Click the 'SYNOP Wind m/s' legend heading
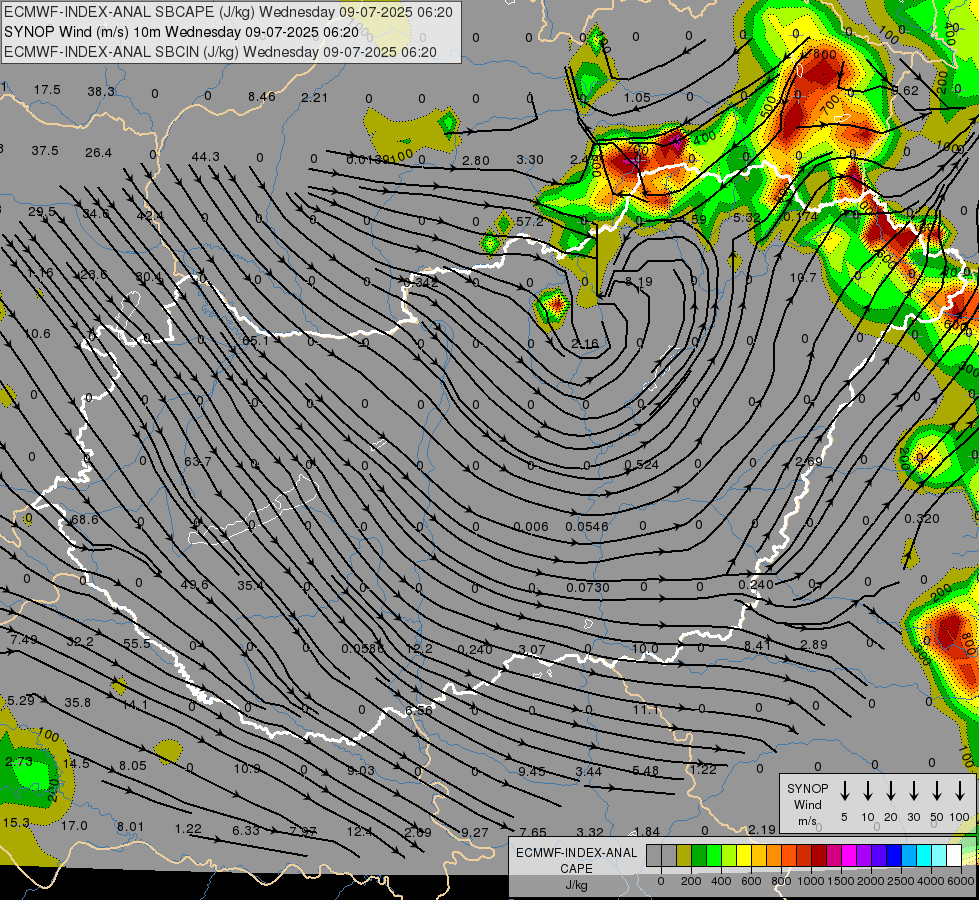979x900 pixels. 807,804
